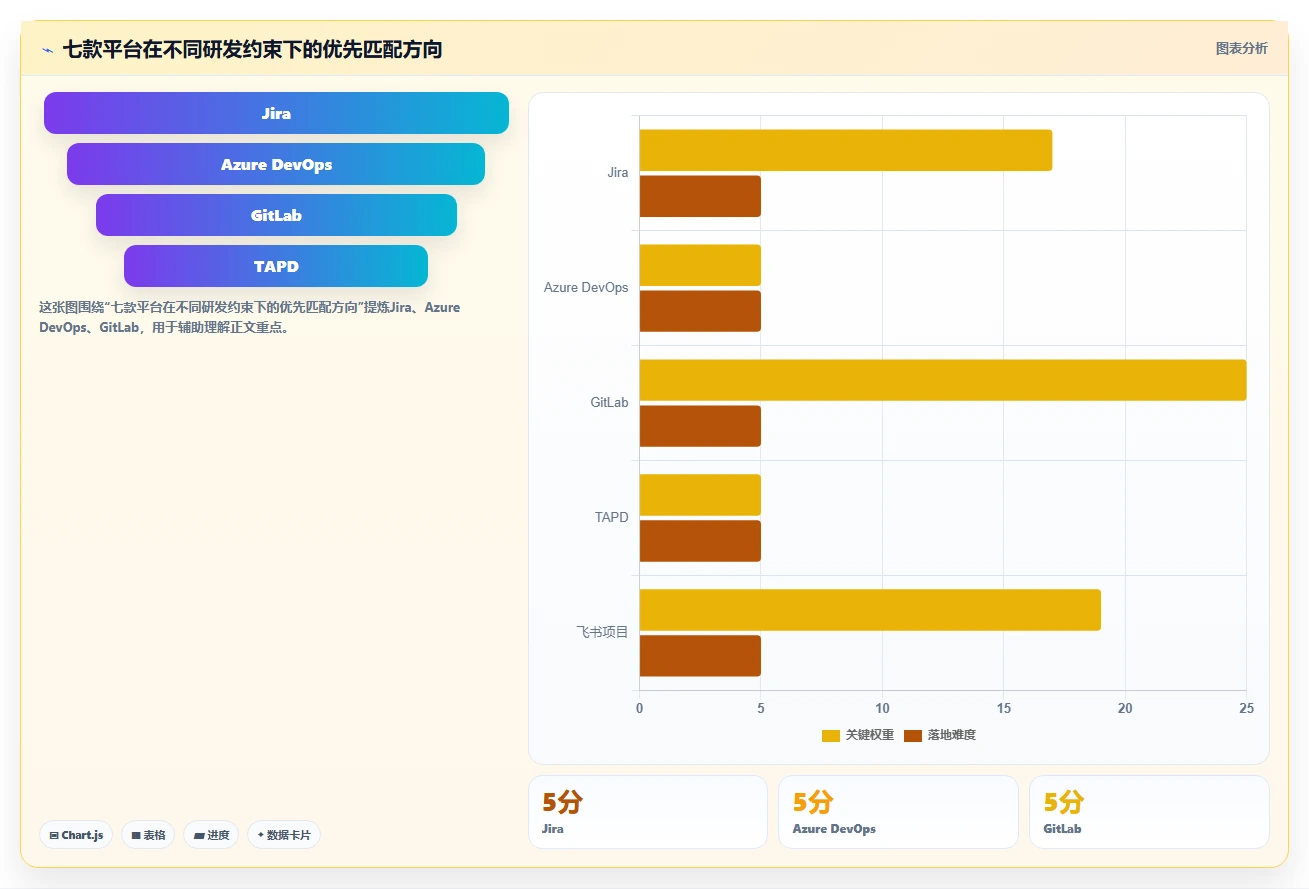Viewport: 1309px width, 889px height.
Task: Click the description paragraph under the funnel
Action: pos(250,317)
